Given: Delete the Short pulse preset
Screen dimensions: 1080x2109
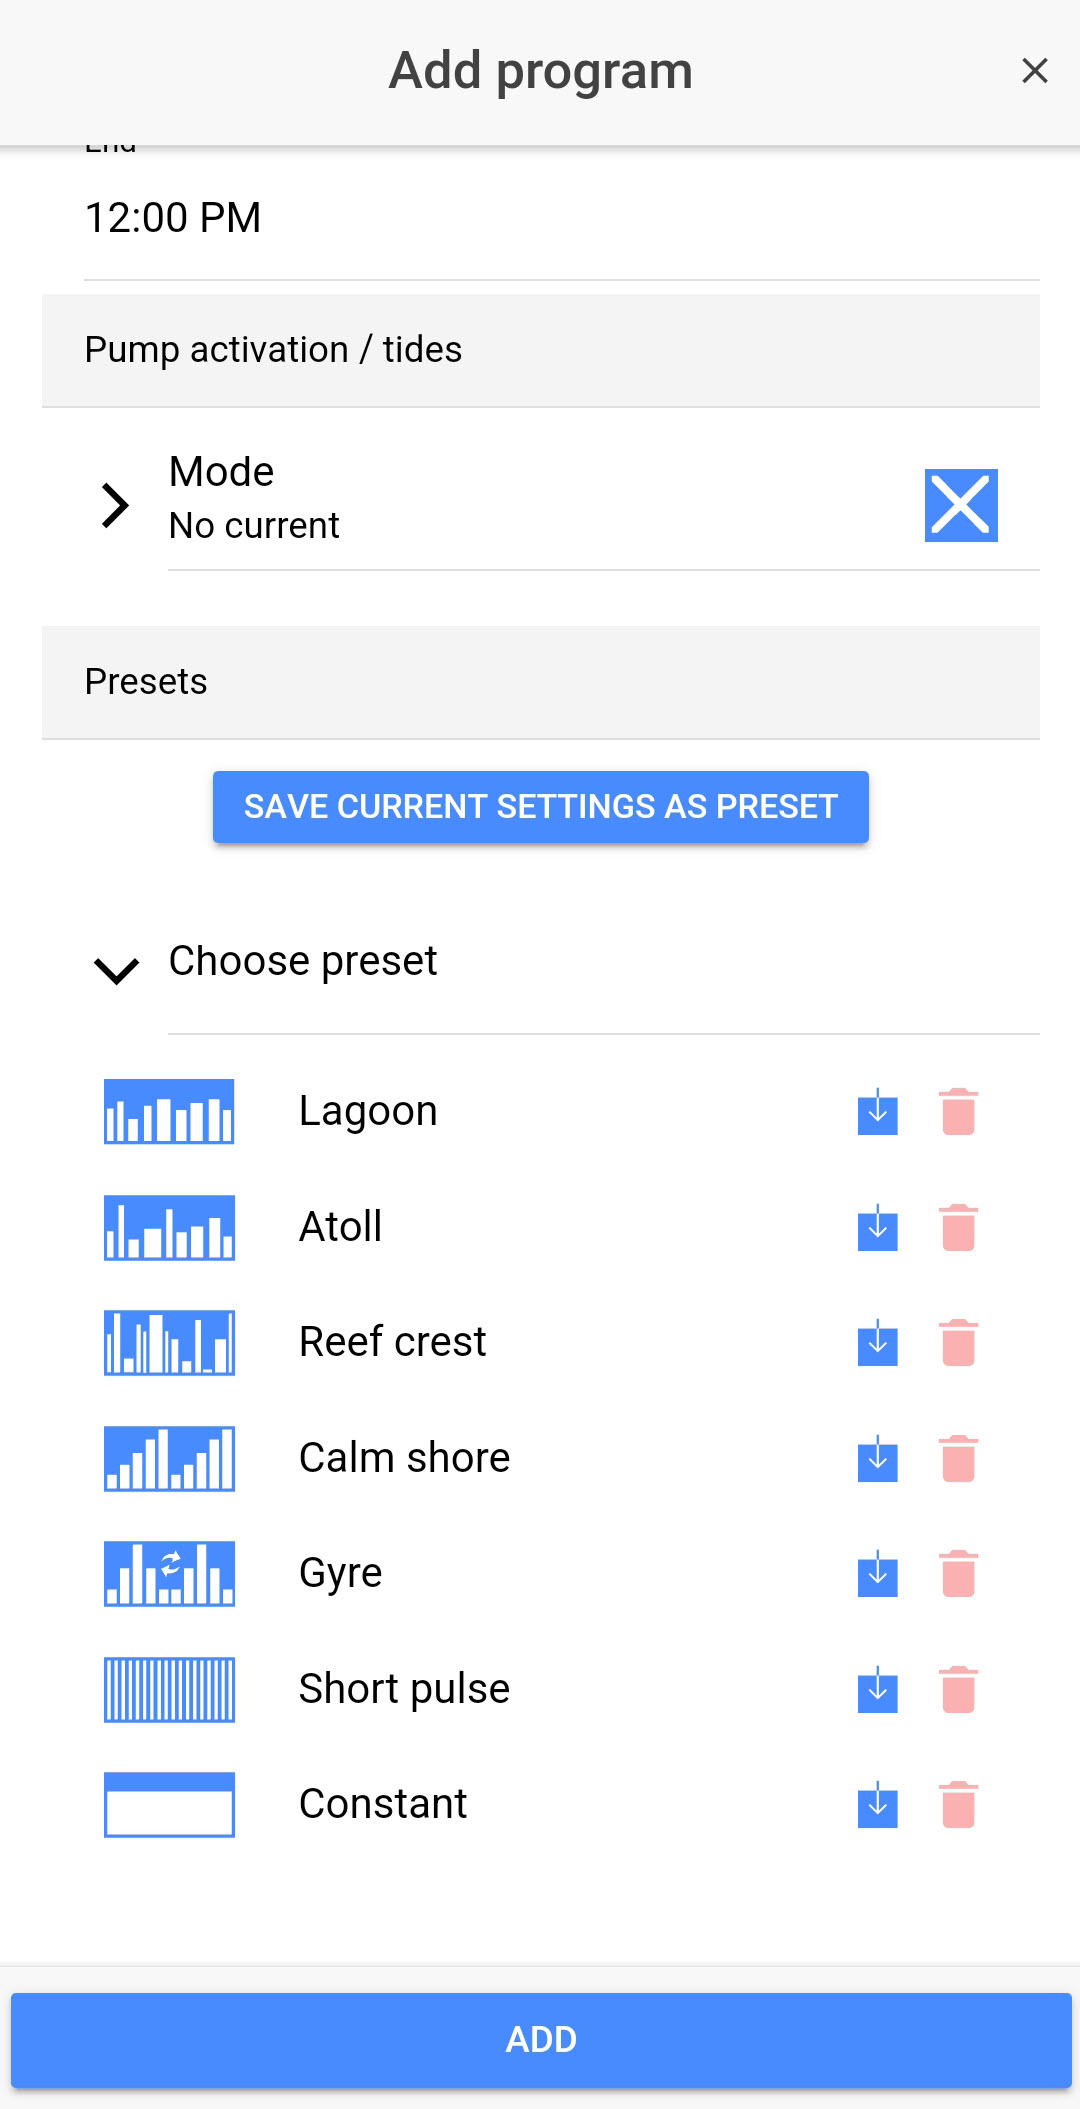Looking at the screenshot, I should click(958, 1690).
